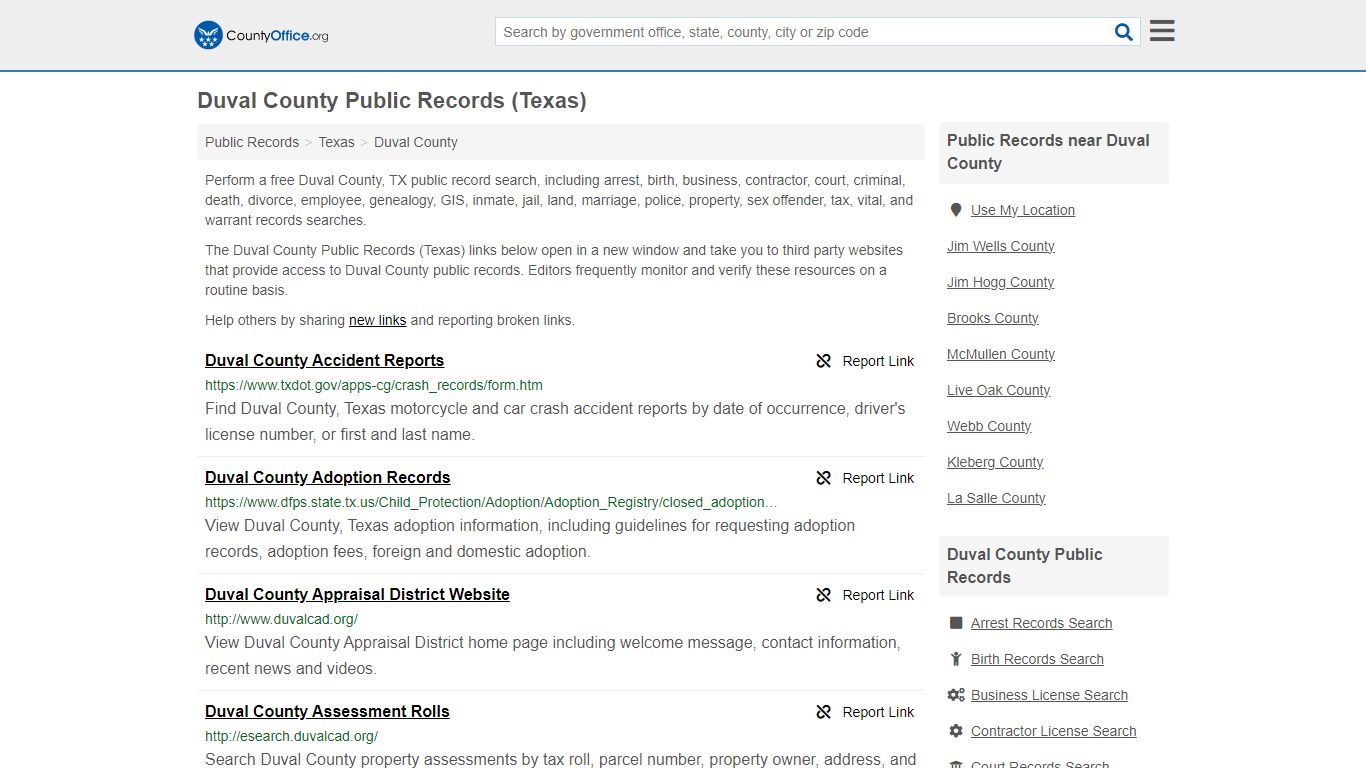
Task: Go to Texas breadcrumb
Action: pos(336,142)
